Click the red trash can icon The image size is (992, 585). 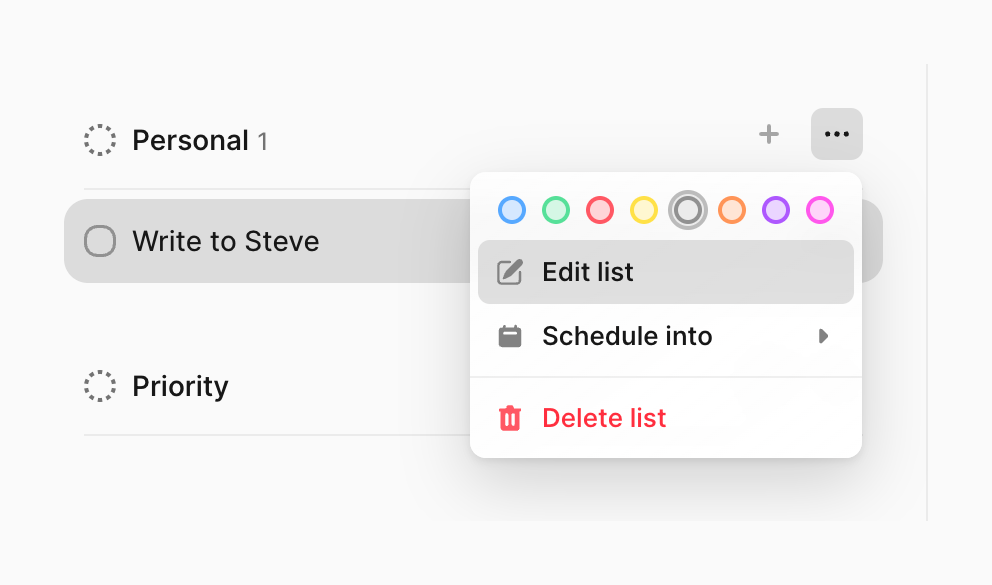tap(510, 418)
